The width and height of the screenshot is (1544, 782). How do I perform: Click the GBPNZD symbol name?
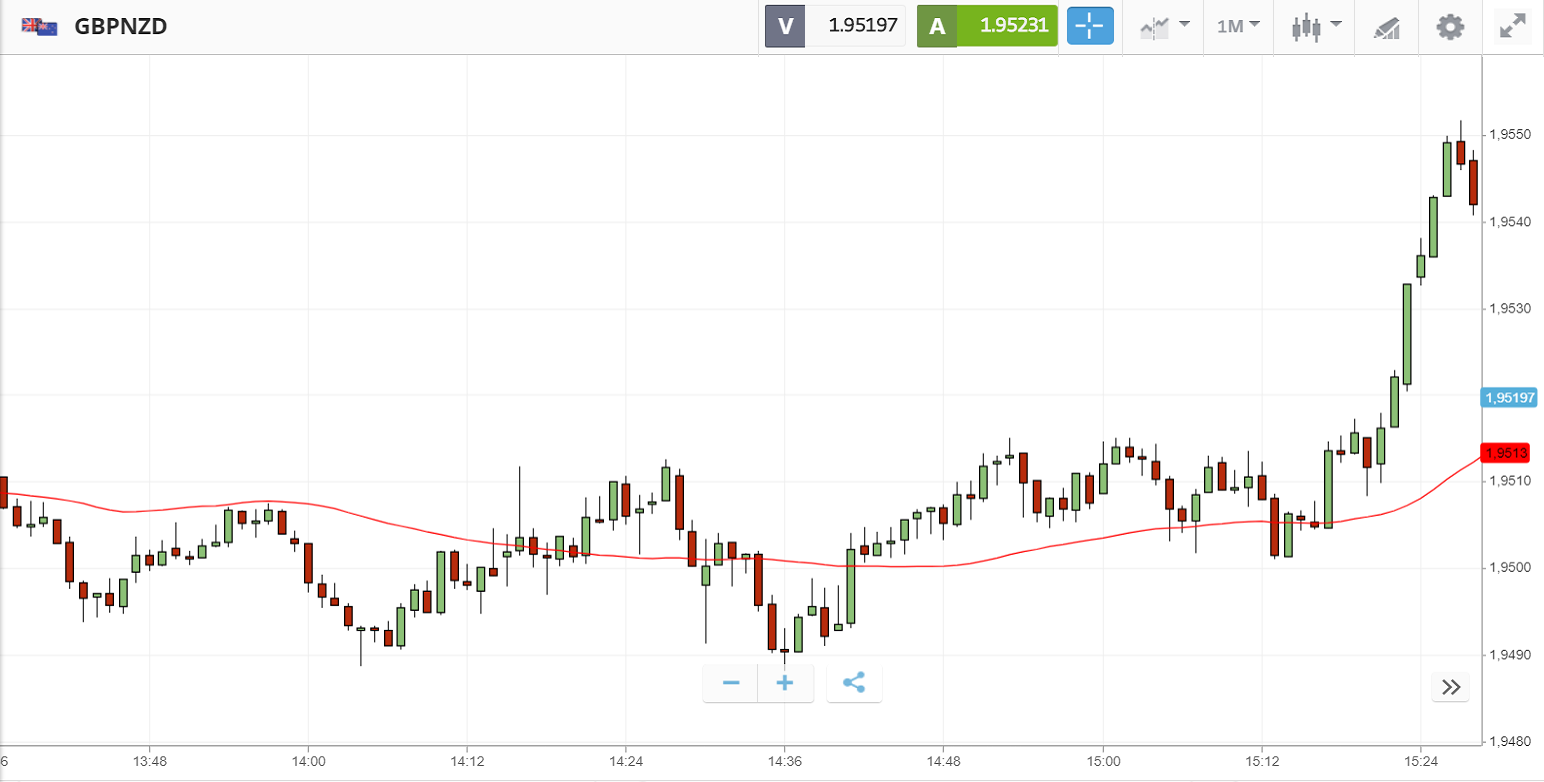pos(120,26)
